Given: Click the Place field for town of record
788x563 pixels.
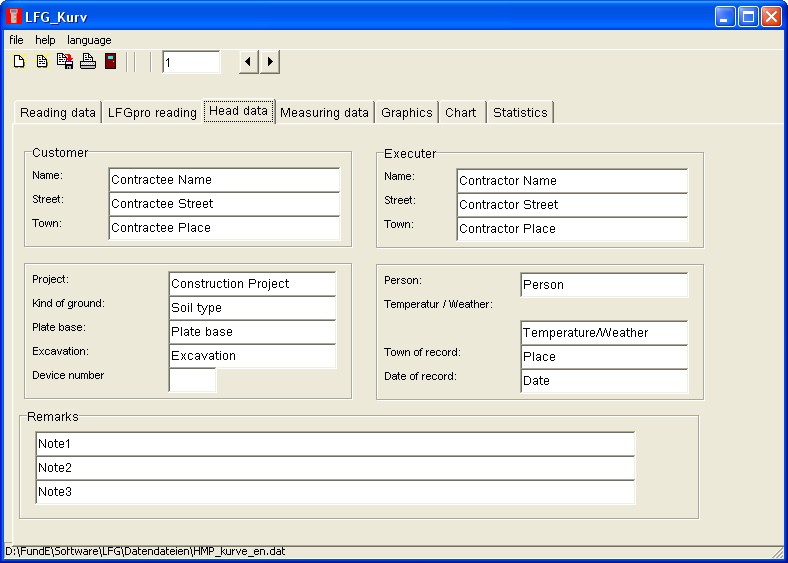Looking at the screenshot, I should pyautogui.click(x=604, y=357).
